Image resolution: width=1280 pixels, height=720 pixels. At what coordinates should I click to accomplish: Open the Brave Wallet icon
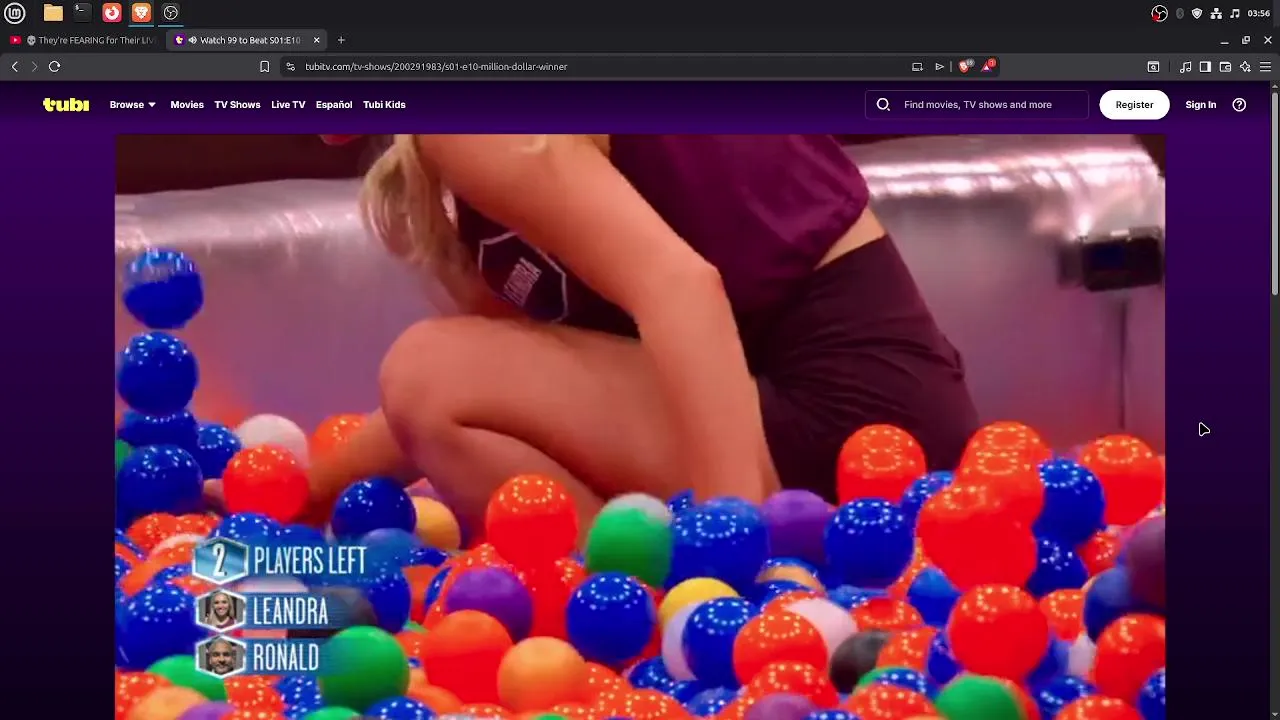tap(1225, 66)
